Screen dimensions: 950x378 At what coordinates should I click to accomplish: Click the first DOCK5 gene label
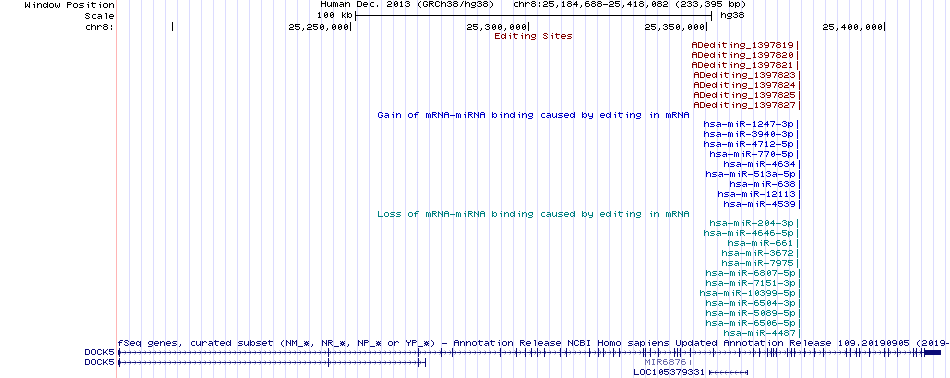tap(99, 353)
